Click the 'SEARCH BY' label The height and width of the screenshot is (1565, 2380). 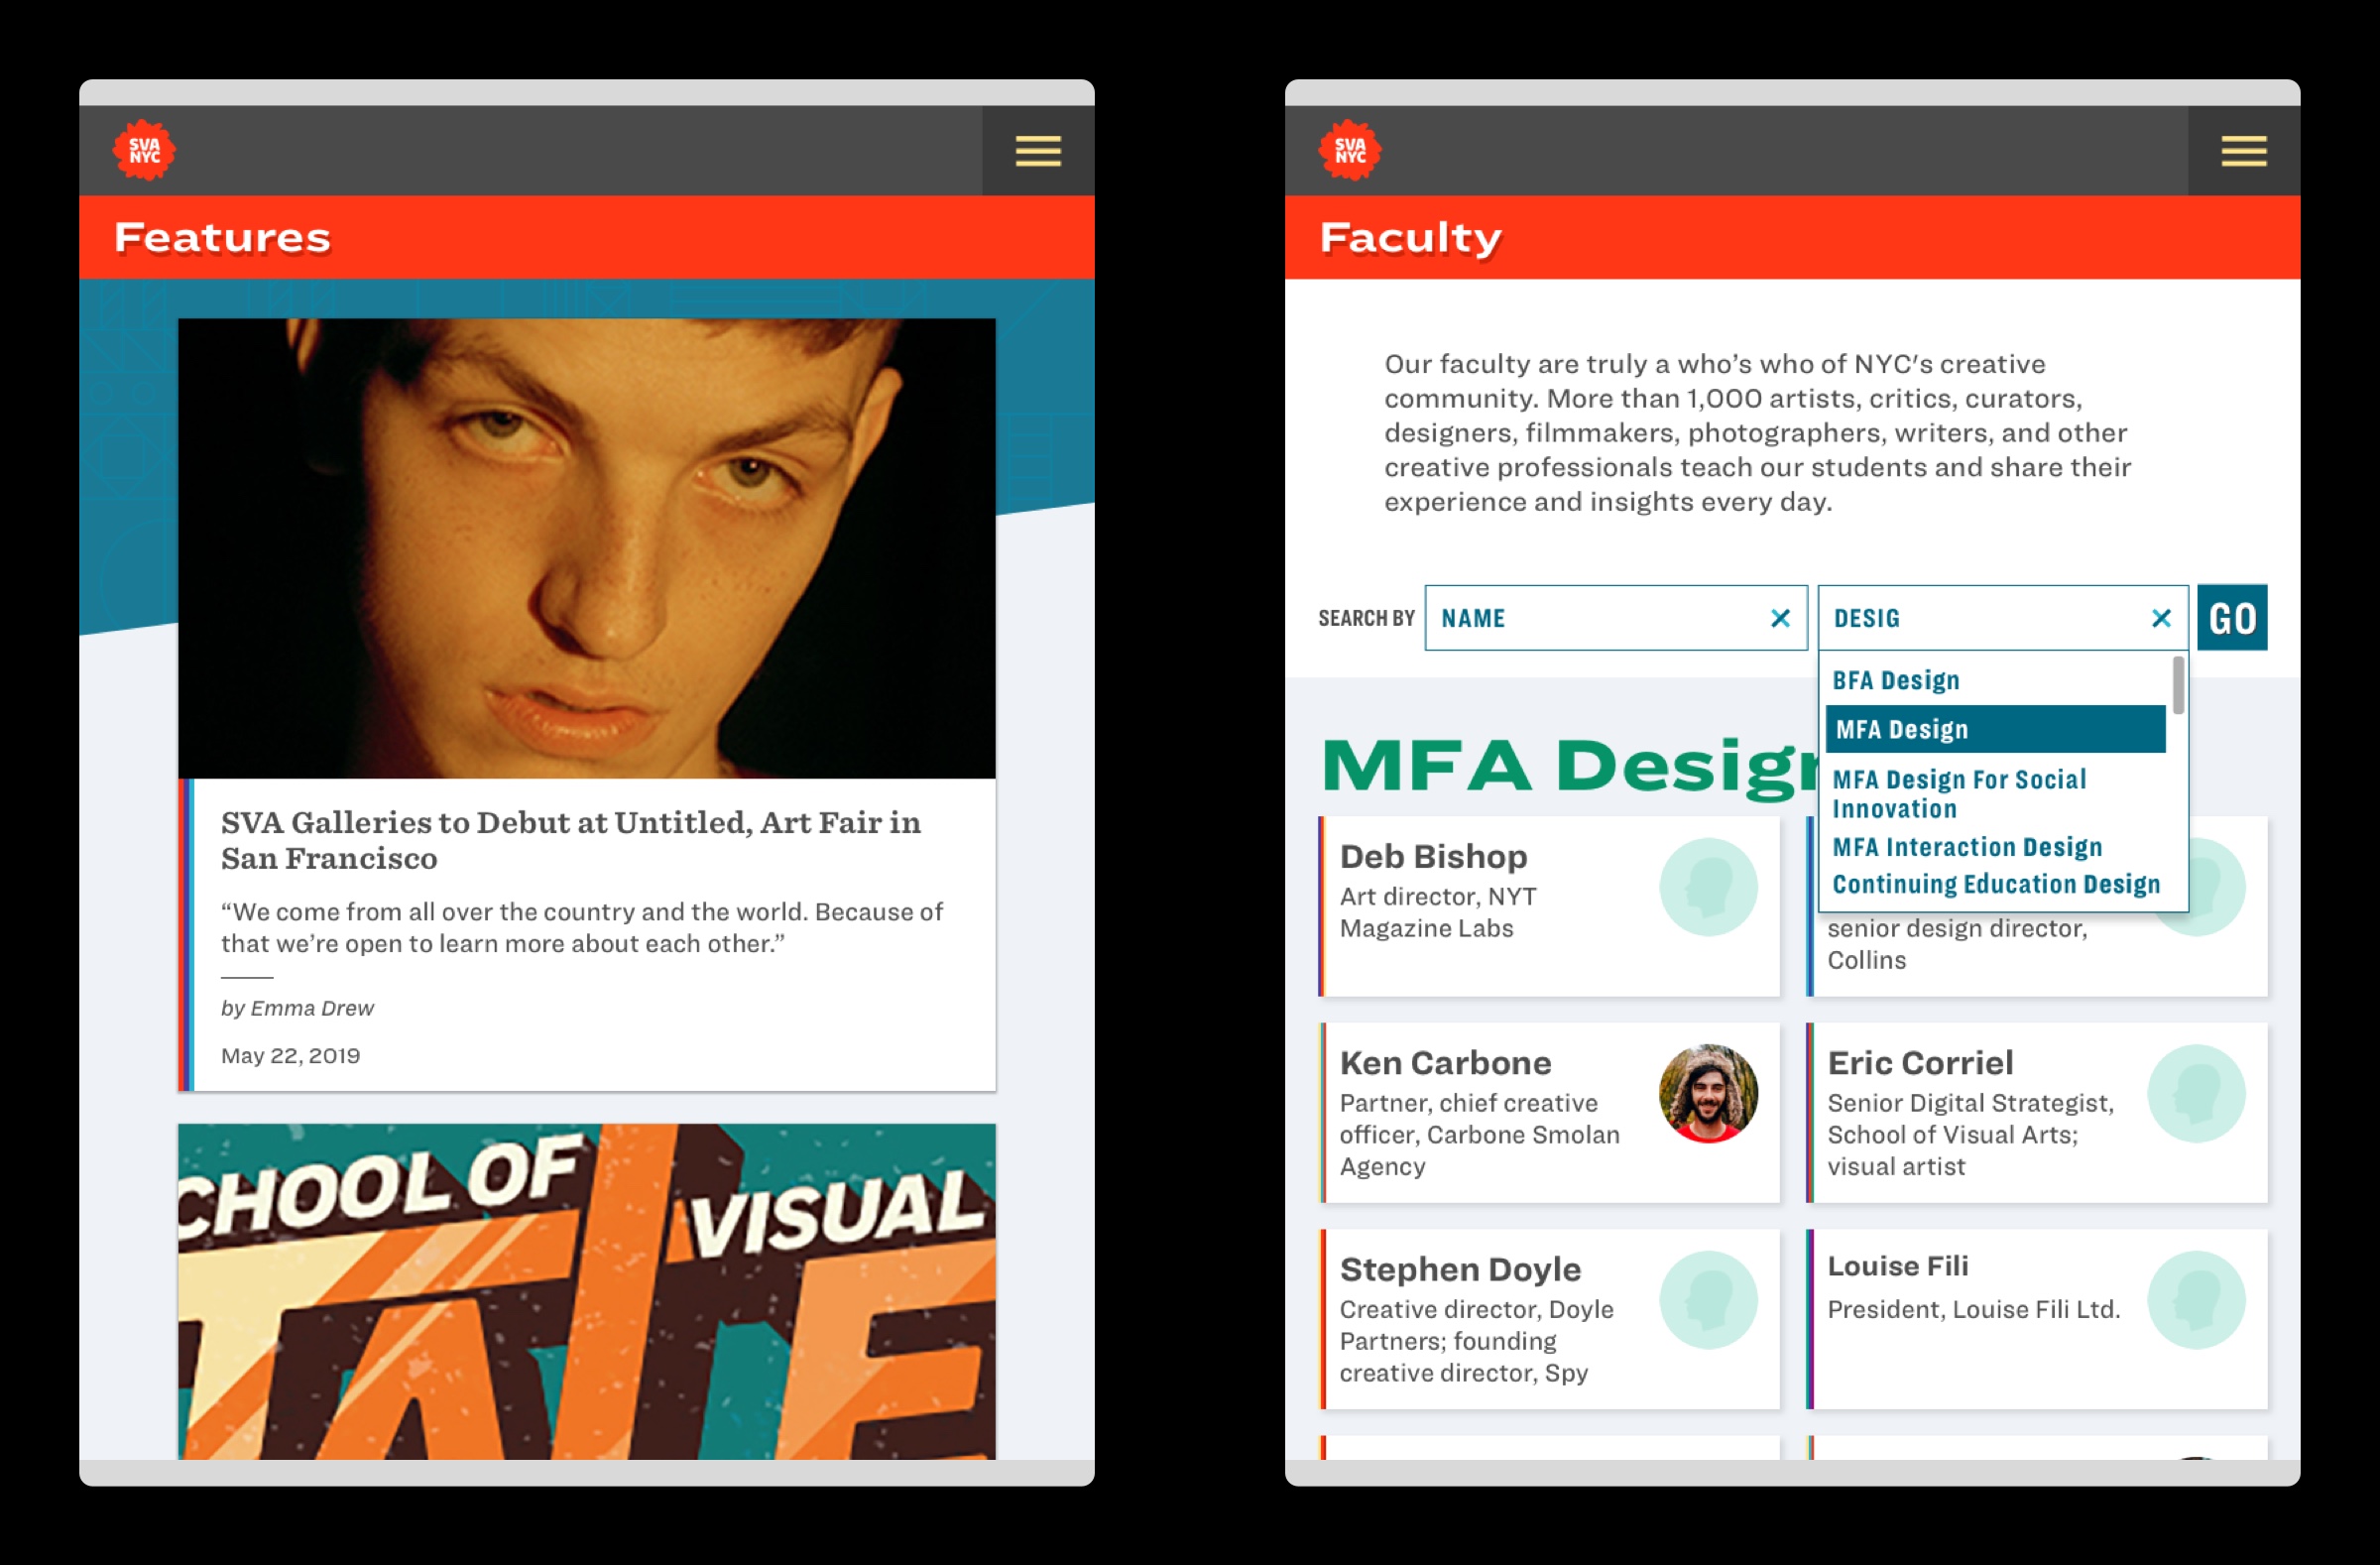click(x=1366, y=618)
